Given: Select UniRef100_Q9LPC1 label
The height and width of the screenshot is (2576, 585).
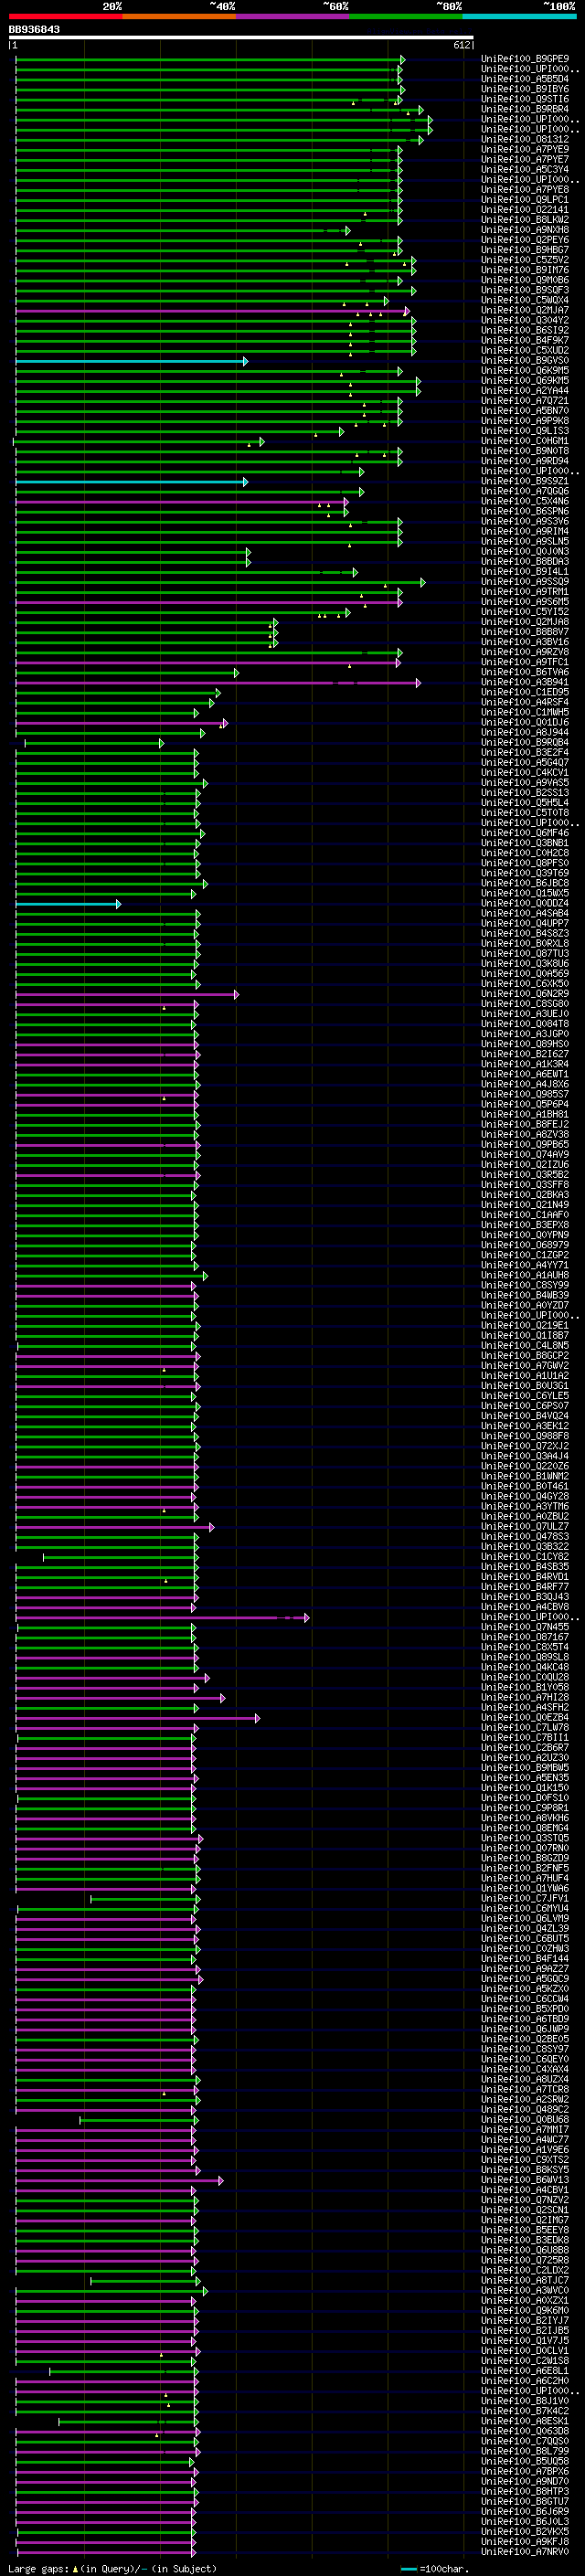Looking at the screenshot, I should coord(525,199).
